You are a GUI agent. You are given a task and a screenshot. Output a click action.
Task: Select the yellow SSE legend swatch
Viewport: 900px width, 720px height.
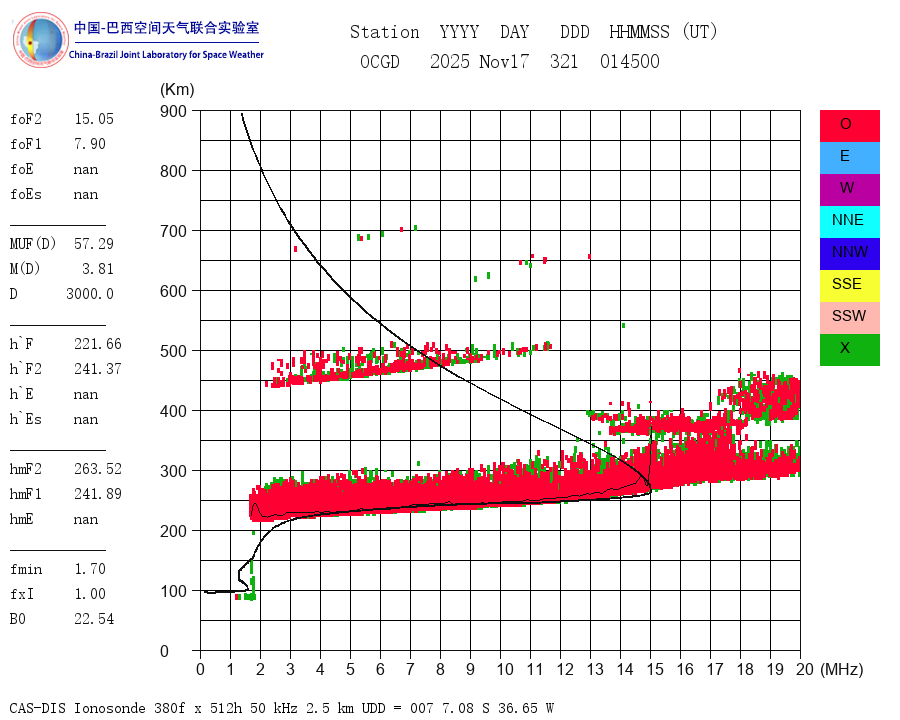click(849, 286)
